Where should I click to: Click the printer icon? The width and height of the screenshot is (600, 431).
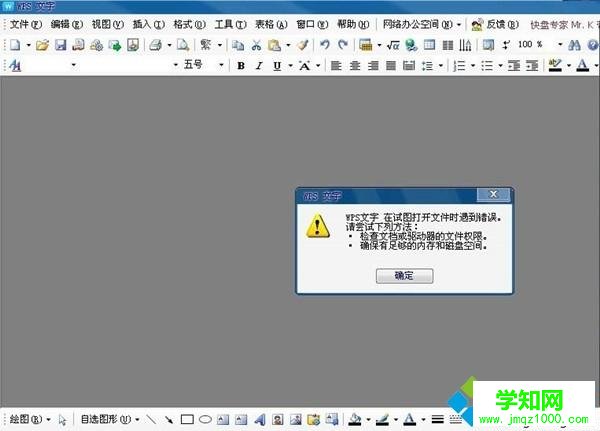tap(156, 45)
